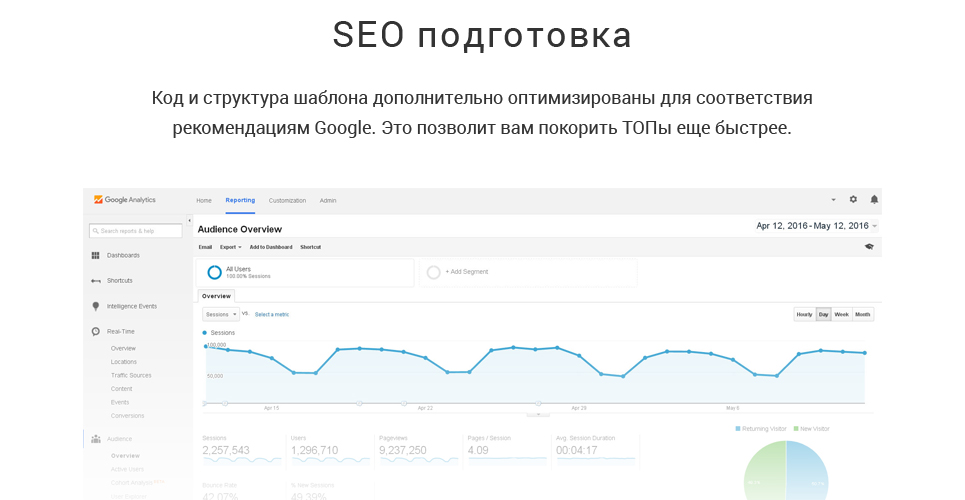
Task: Switch chart to Hourly view
Action: click(804, 314)
